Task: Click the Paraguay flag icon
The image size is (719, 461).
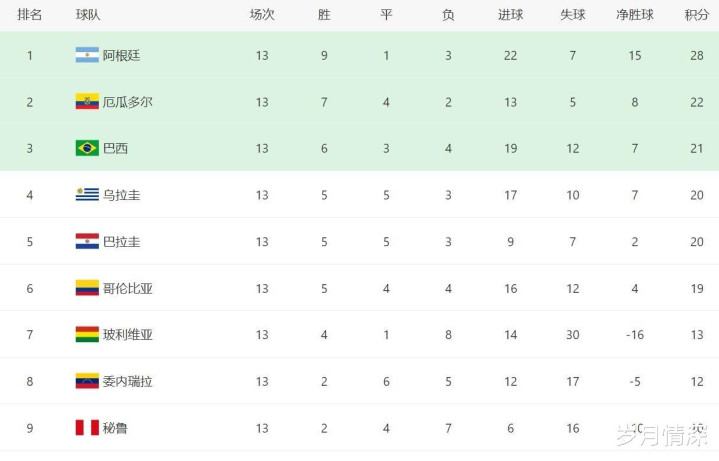Action: tap(87, 241)
